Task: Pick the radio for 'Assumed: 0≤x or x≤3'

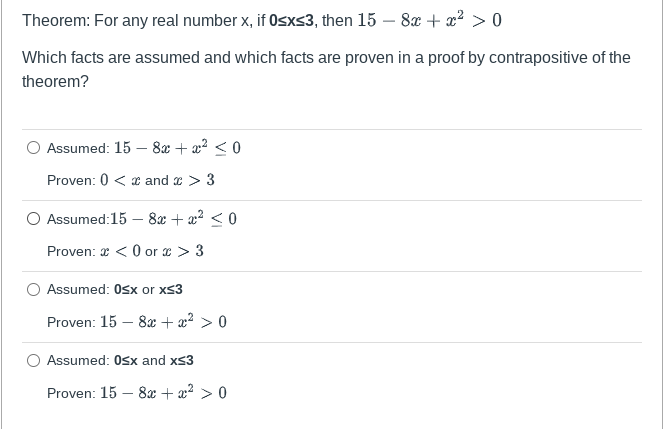Action: click(x=34, y=290)
